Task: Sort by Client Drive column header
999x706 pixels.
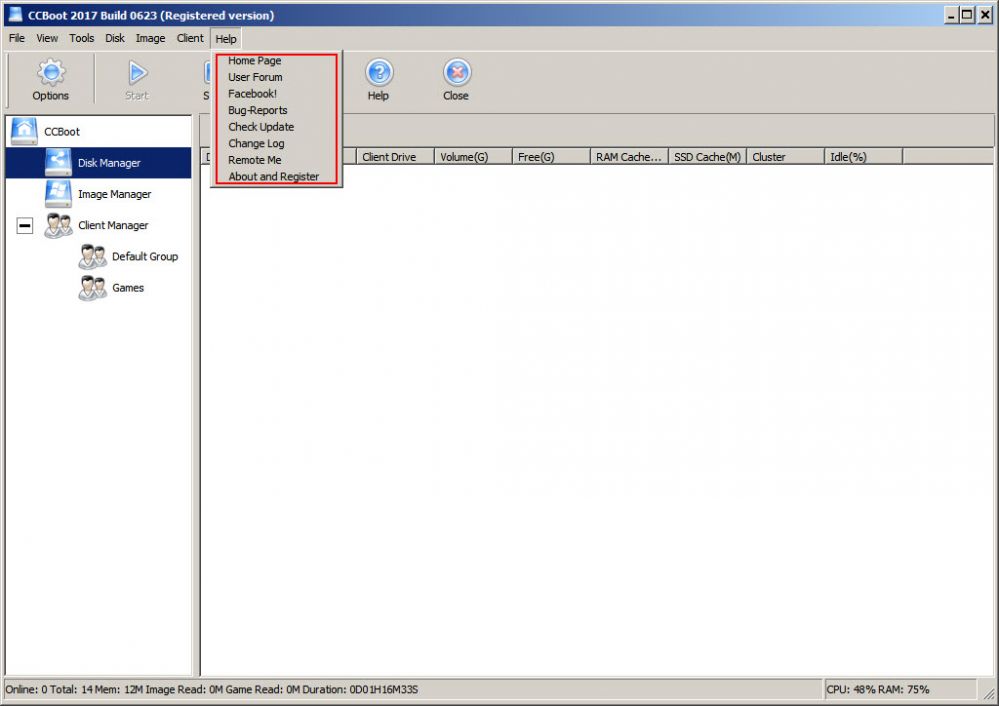Action: pos(395,157)
